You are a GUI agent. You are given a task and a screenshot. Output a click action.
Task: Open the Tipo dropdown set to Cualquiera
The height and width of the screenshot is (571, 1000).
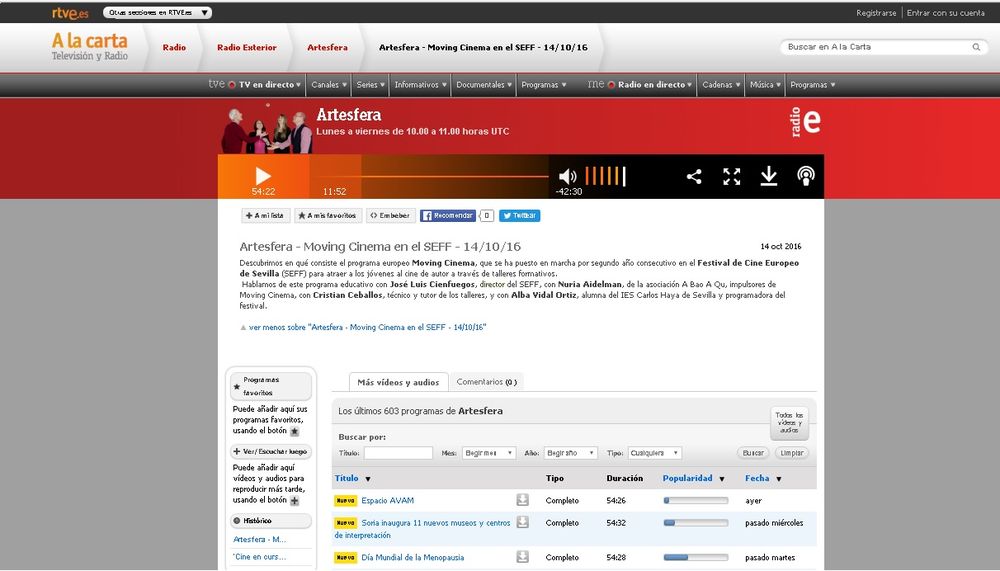coord(655,453)
